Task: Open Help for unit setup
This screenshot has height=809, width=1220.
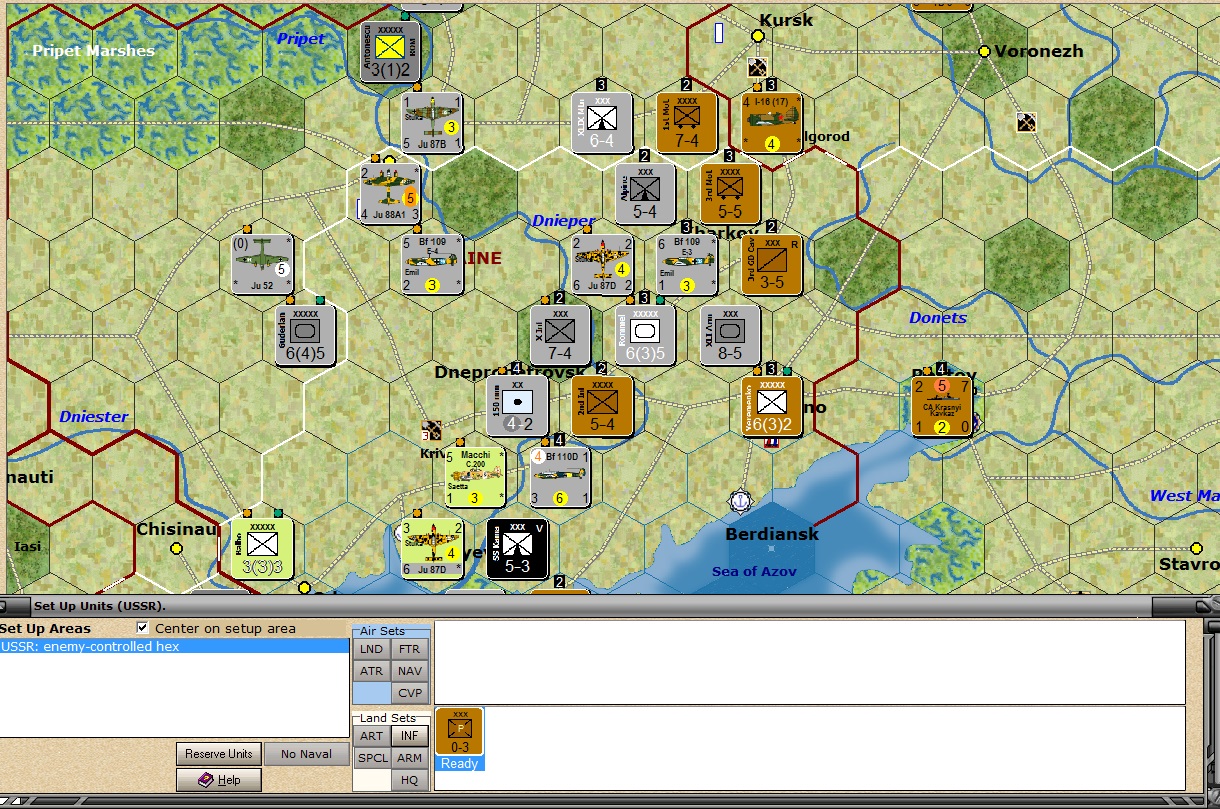Action: (x=219, y=780)
